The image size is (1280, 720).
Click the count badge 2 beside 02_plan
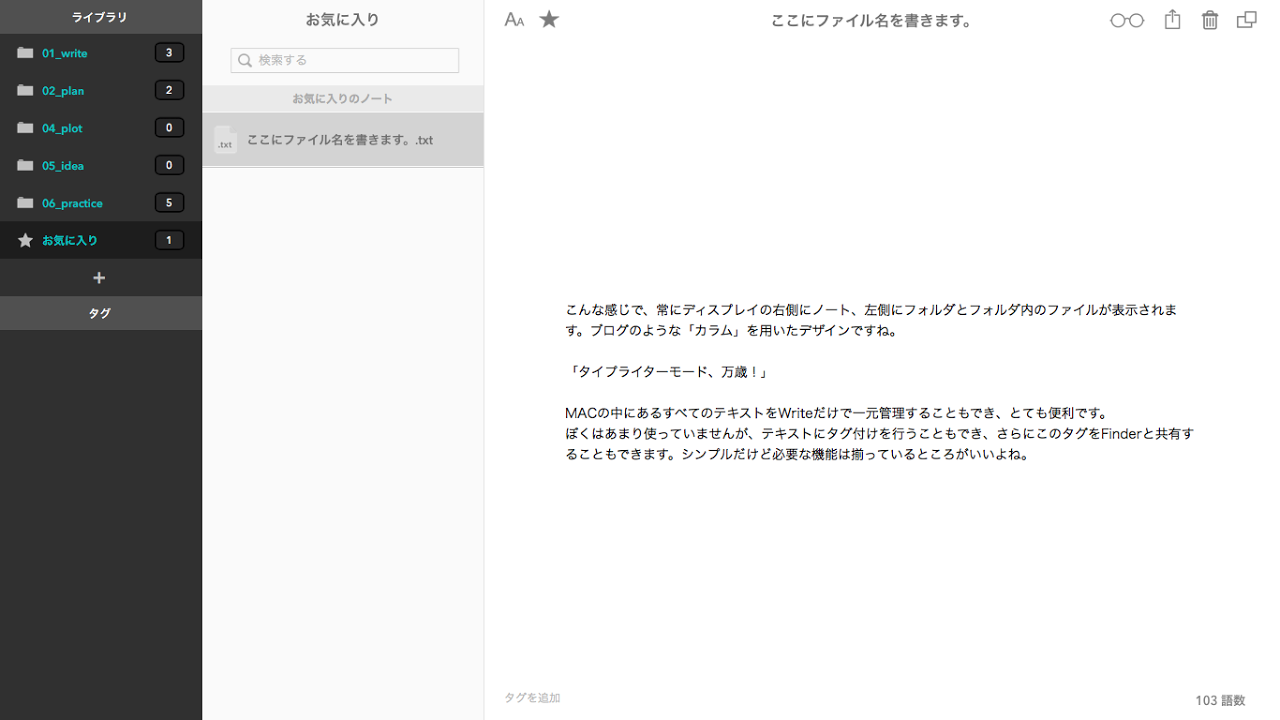pos(169,90)
